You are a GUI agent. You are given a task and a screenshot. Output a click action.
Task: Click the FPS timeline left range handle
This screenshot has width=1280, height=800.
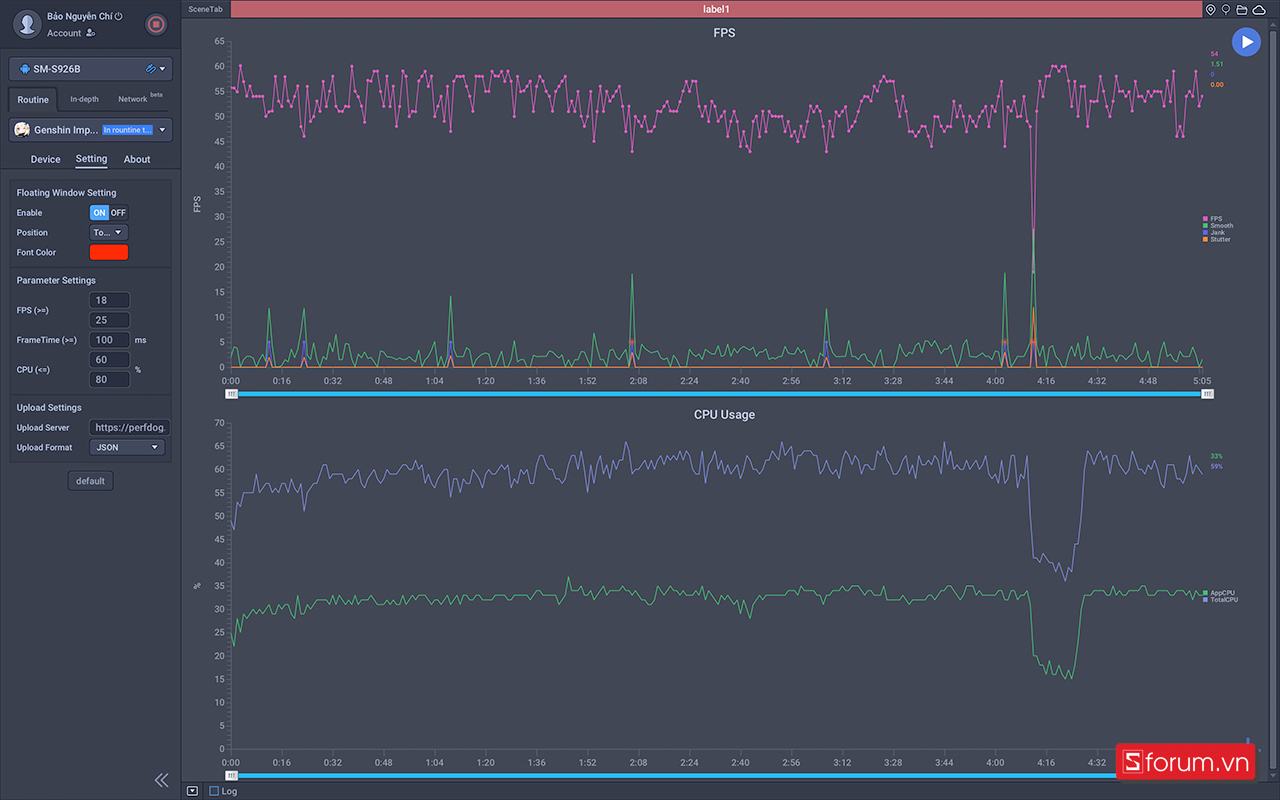tap(232, 394)
